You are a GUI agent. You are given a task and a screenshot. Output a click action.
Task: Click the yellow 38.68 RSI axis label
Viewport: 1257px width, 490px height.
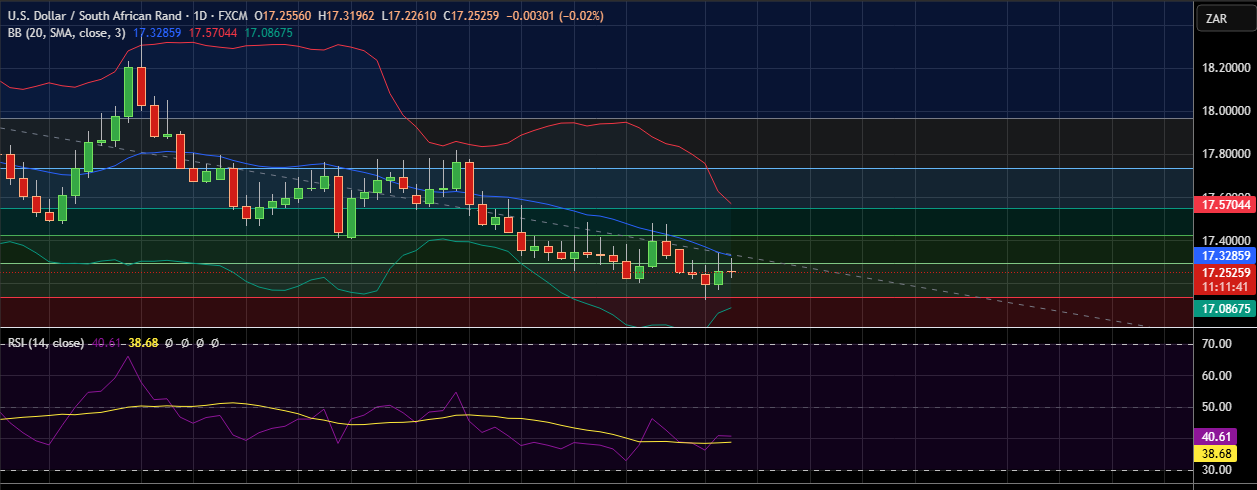pyautogui.click(x=1216, y=453)
